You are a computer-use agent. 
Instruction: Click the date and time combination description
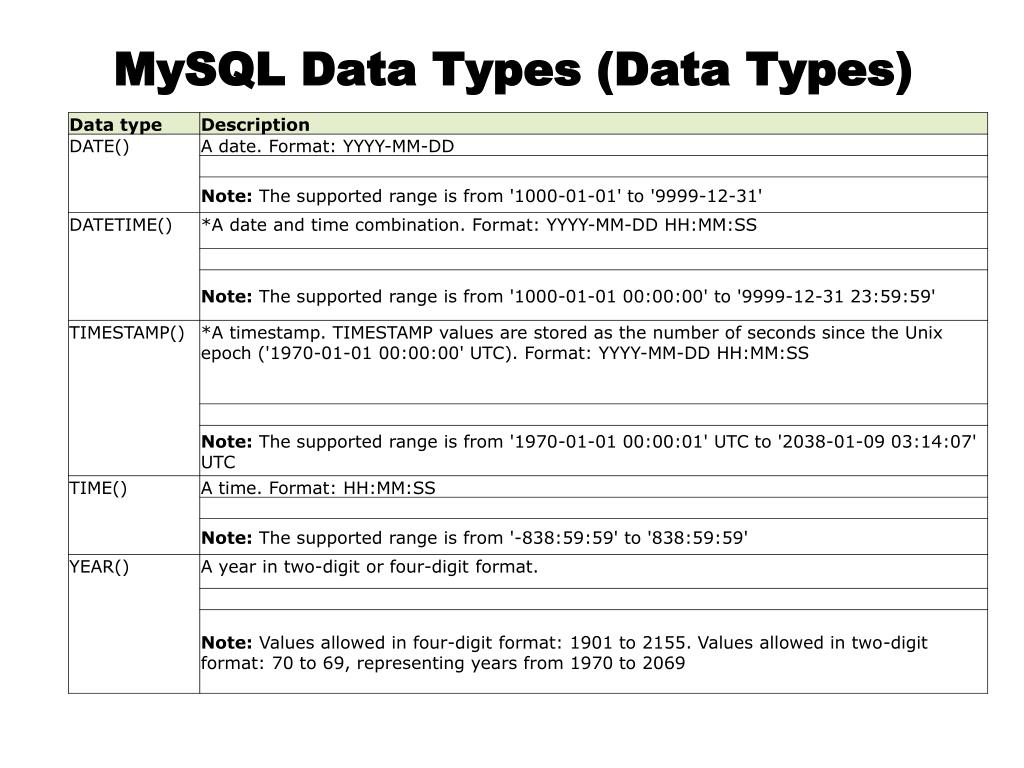(x=479, y=225)
